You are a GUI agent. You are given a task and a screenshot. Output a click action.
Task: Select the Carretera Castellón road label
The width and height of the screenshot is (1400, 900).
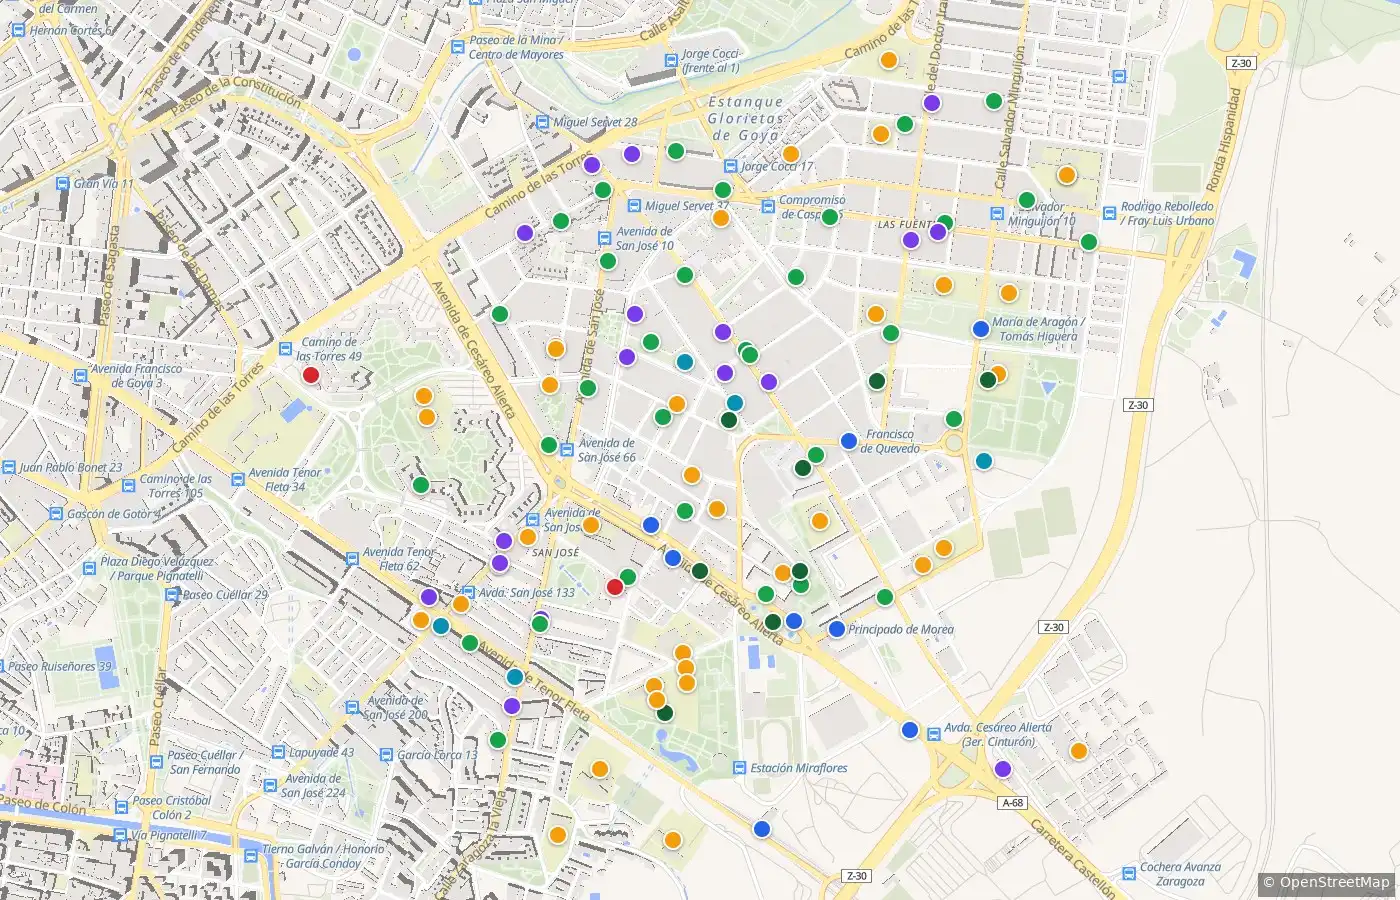(x=1072, y=859)
